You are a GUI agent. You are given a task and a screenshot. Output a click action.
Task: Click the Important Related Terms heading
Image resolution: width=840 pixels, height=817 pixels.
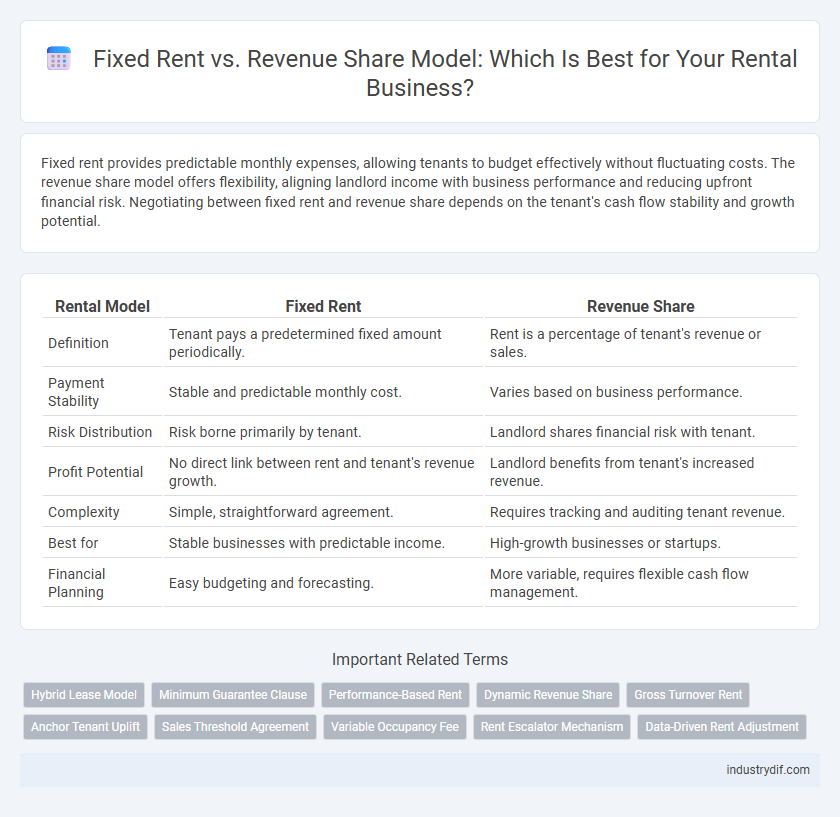click(x=420, y=659)
